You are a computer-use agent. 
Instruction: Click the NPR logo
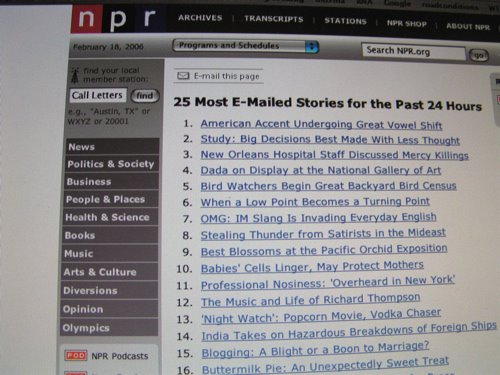[117, 18]
